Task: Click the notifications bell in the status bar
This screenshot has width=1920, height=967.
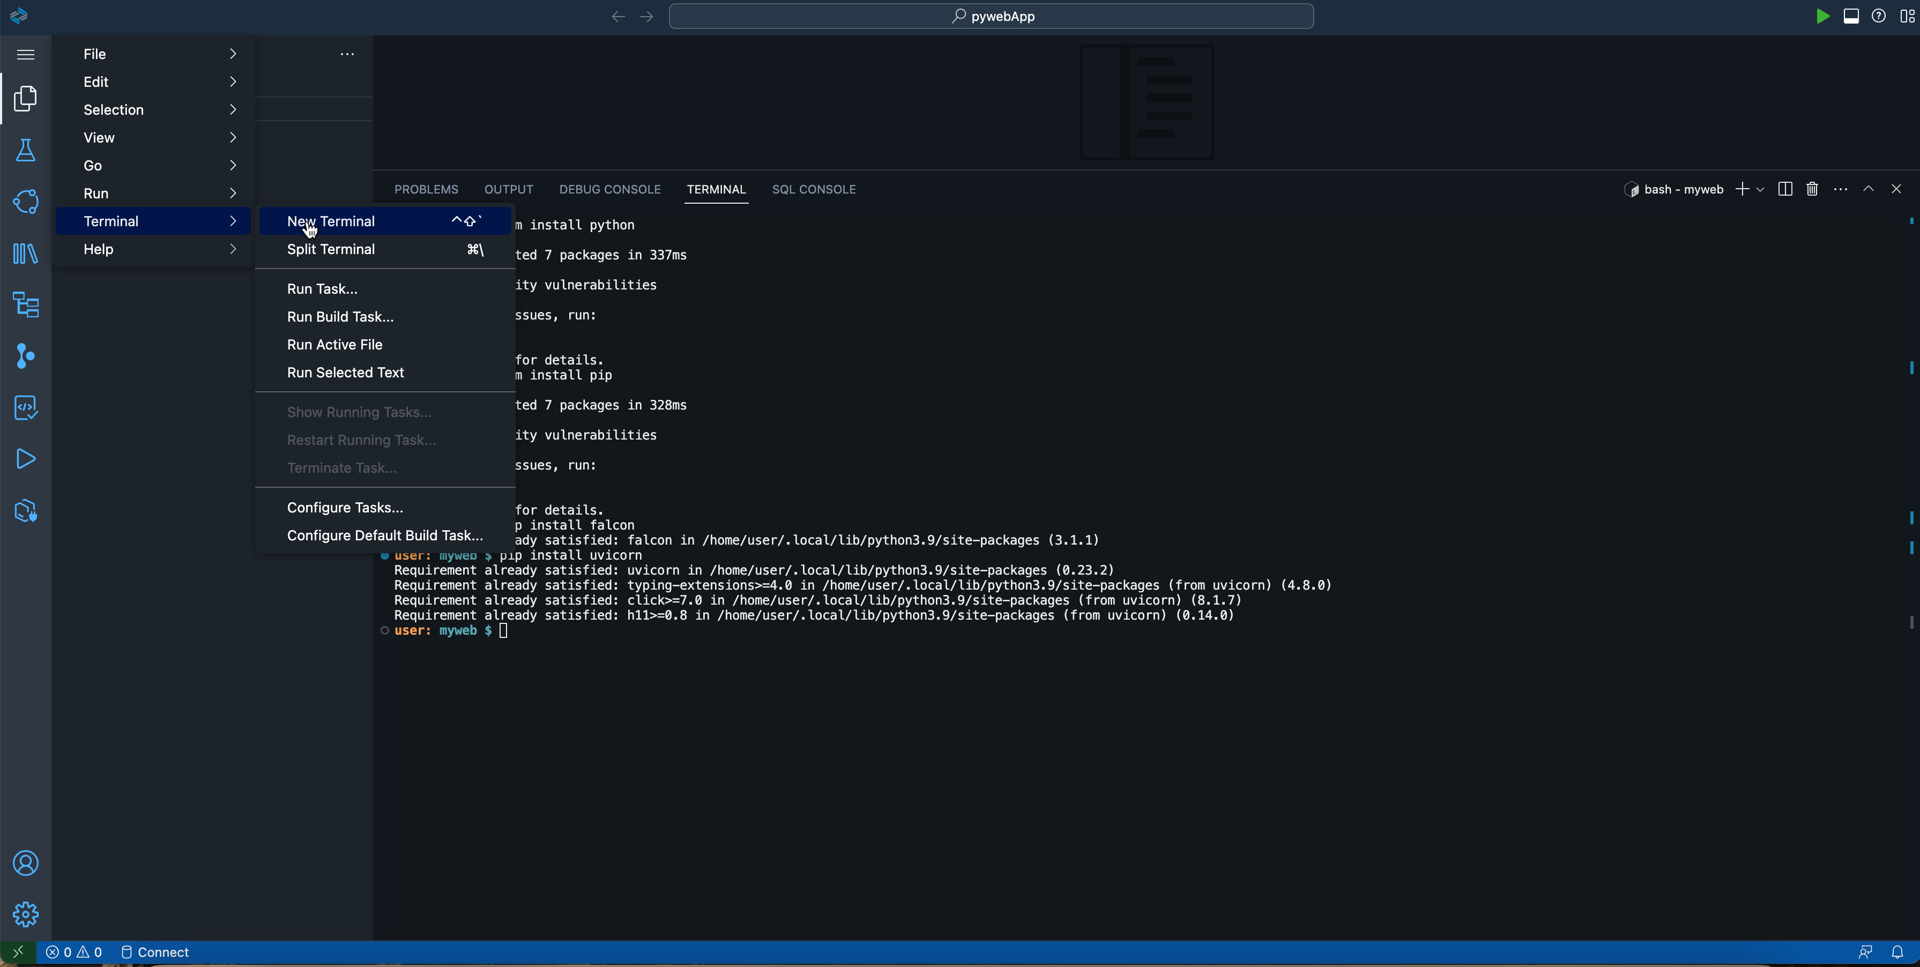Action: [1899, 952]
